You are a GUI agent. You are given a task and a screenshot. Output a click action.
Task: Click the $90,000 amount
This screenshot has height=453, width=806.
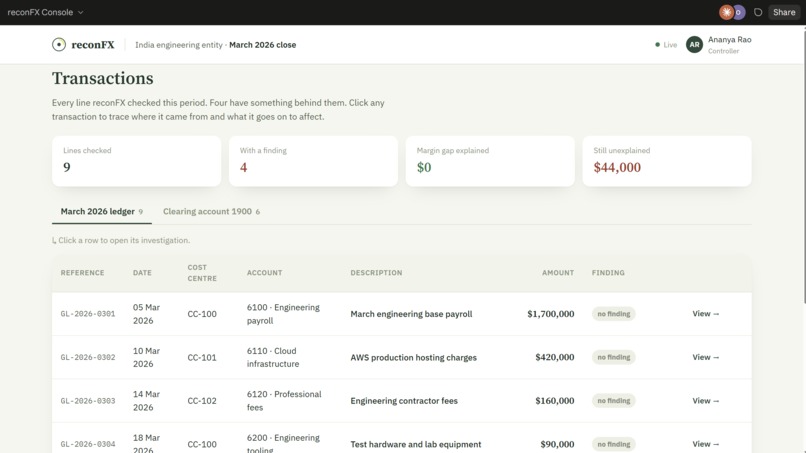(557, 444)
